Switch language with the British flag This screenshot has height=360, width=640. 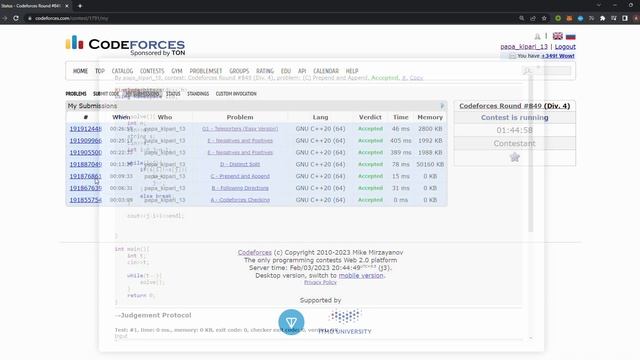(x=558, y=36)
